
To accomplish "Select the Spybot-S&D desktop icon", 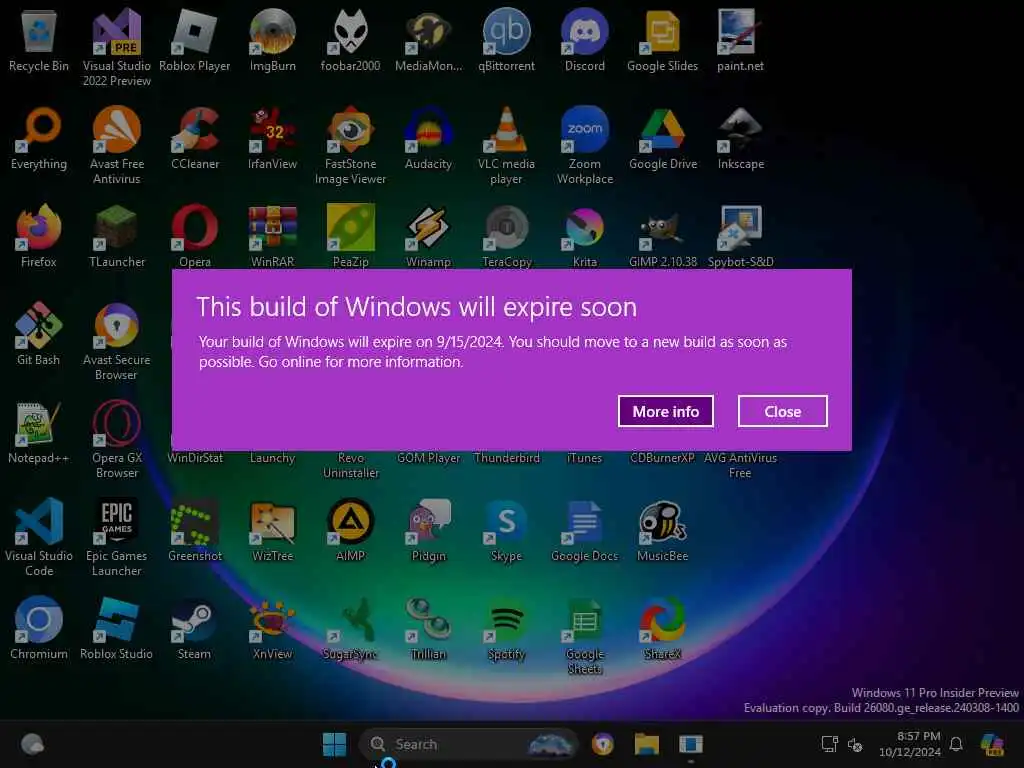I will point(740,236).
